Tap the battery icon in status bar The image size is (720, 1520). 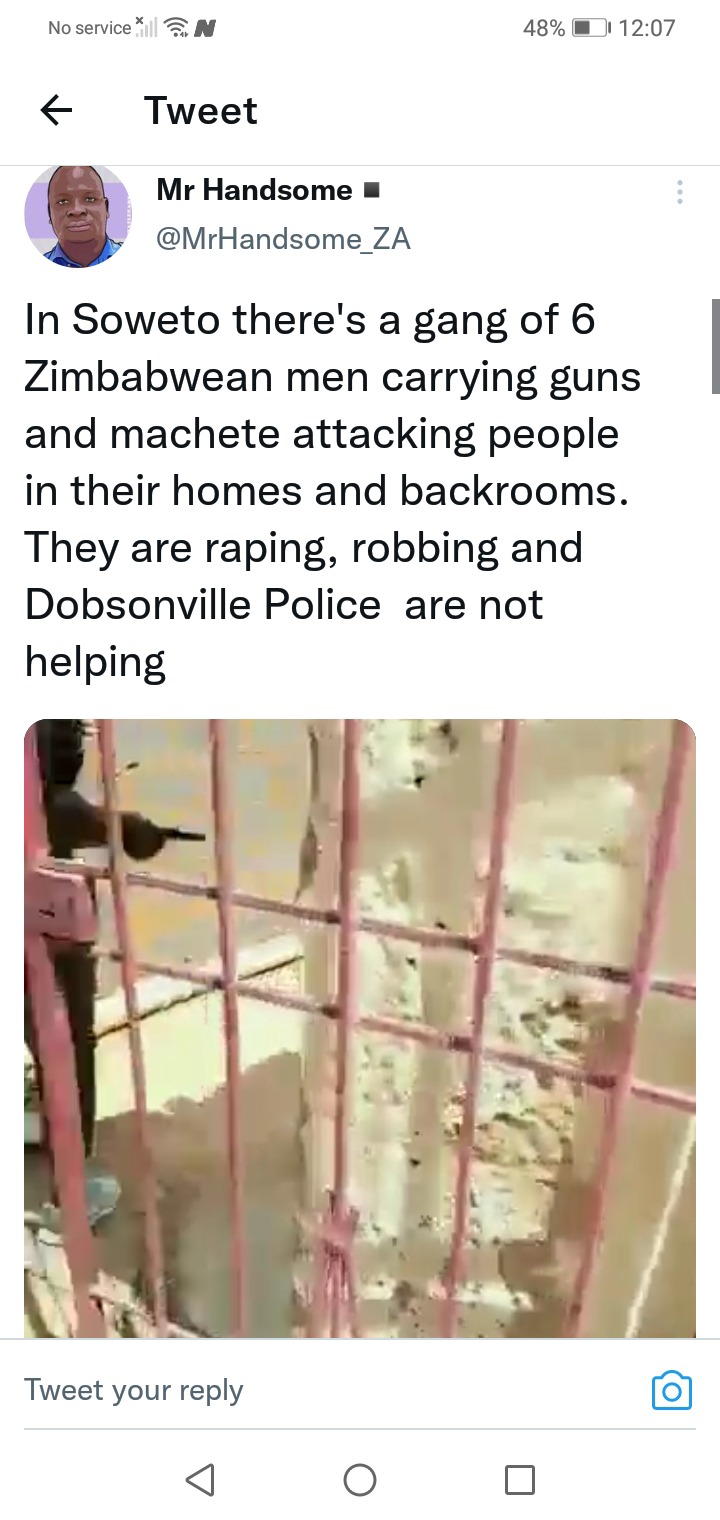(x=590, y=28)
